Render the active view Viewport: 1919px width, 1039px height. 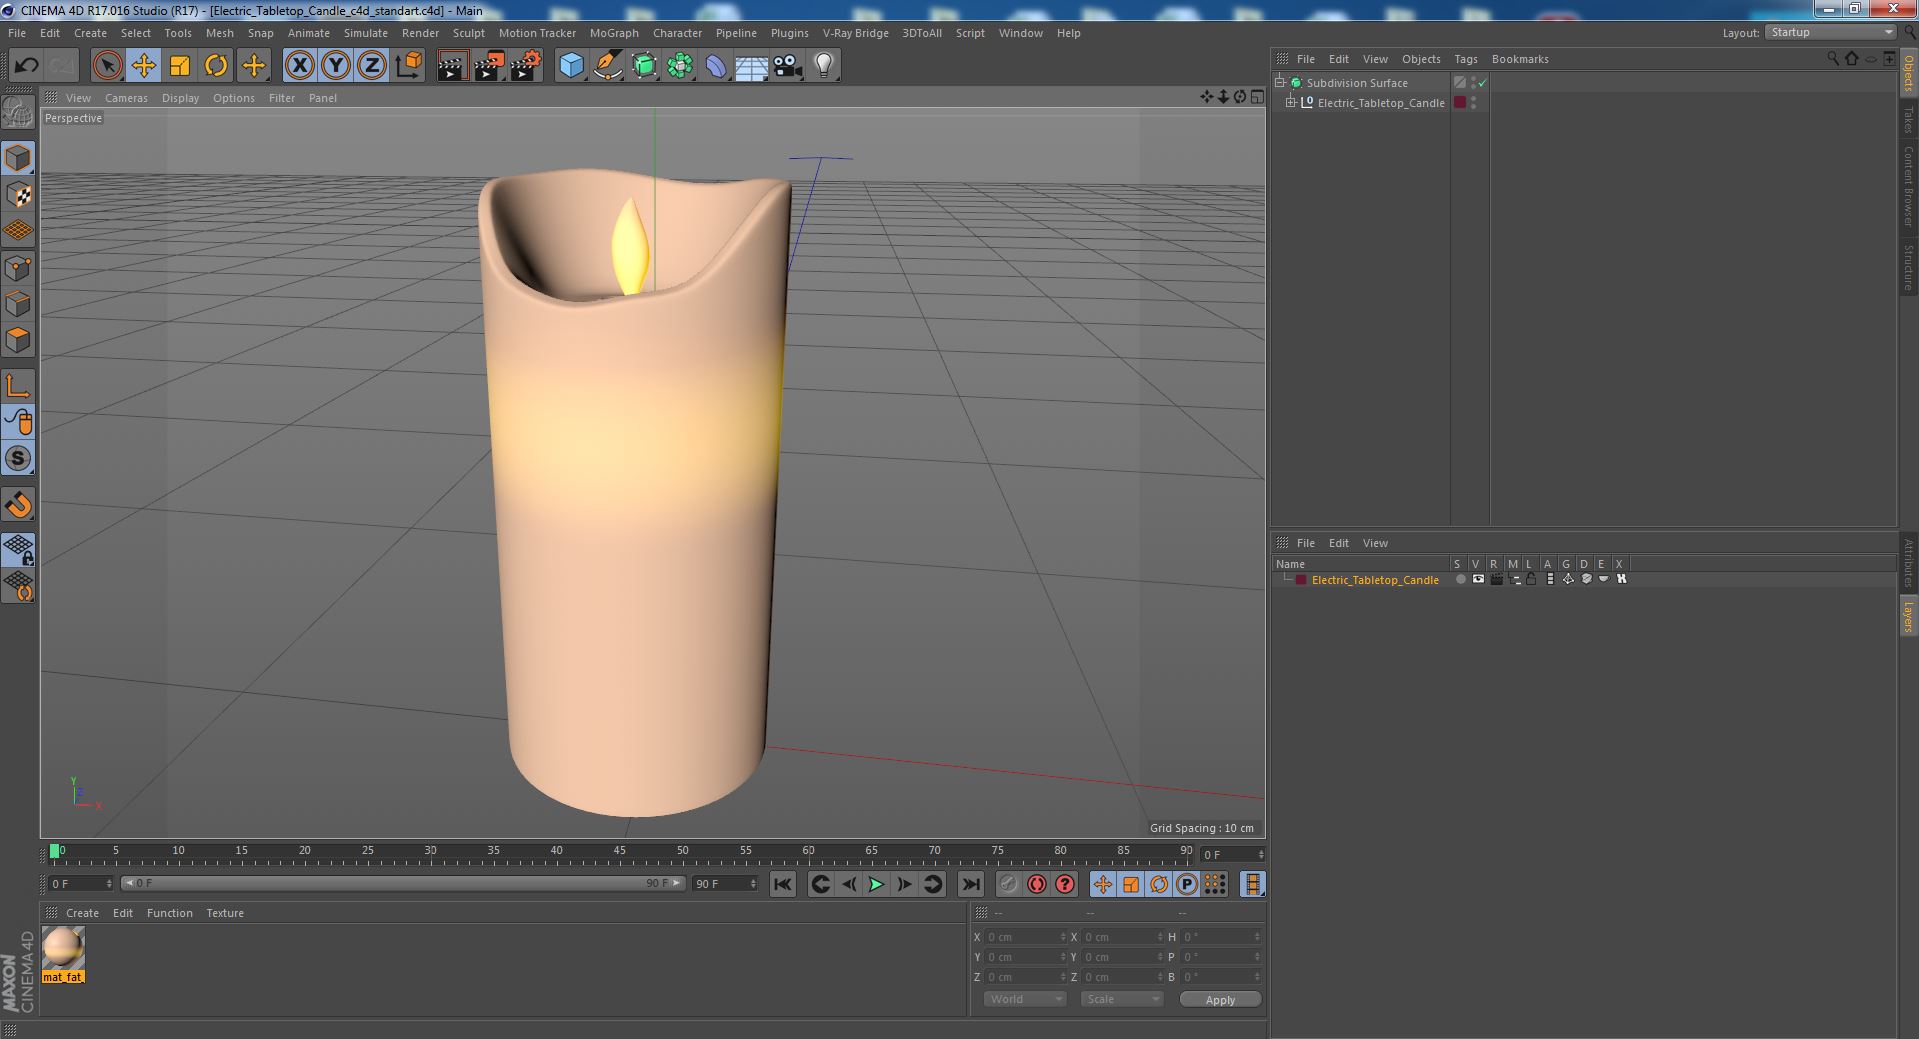452,66
